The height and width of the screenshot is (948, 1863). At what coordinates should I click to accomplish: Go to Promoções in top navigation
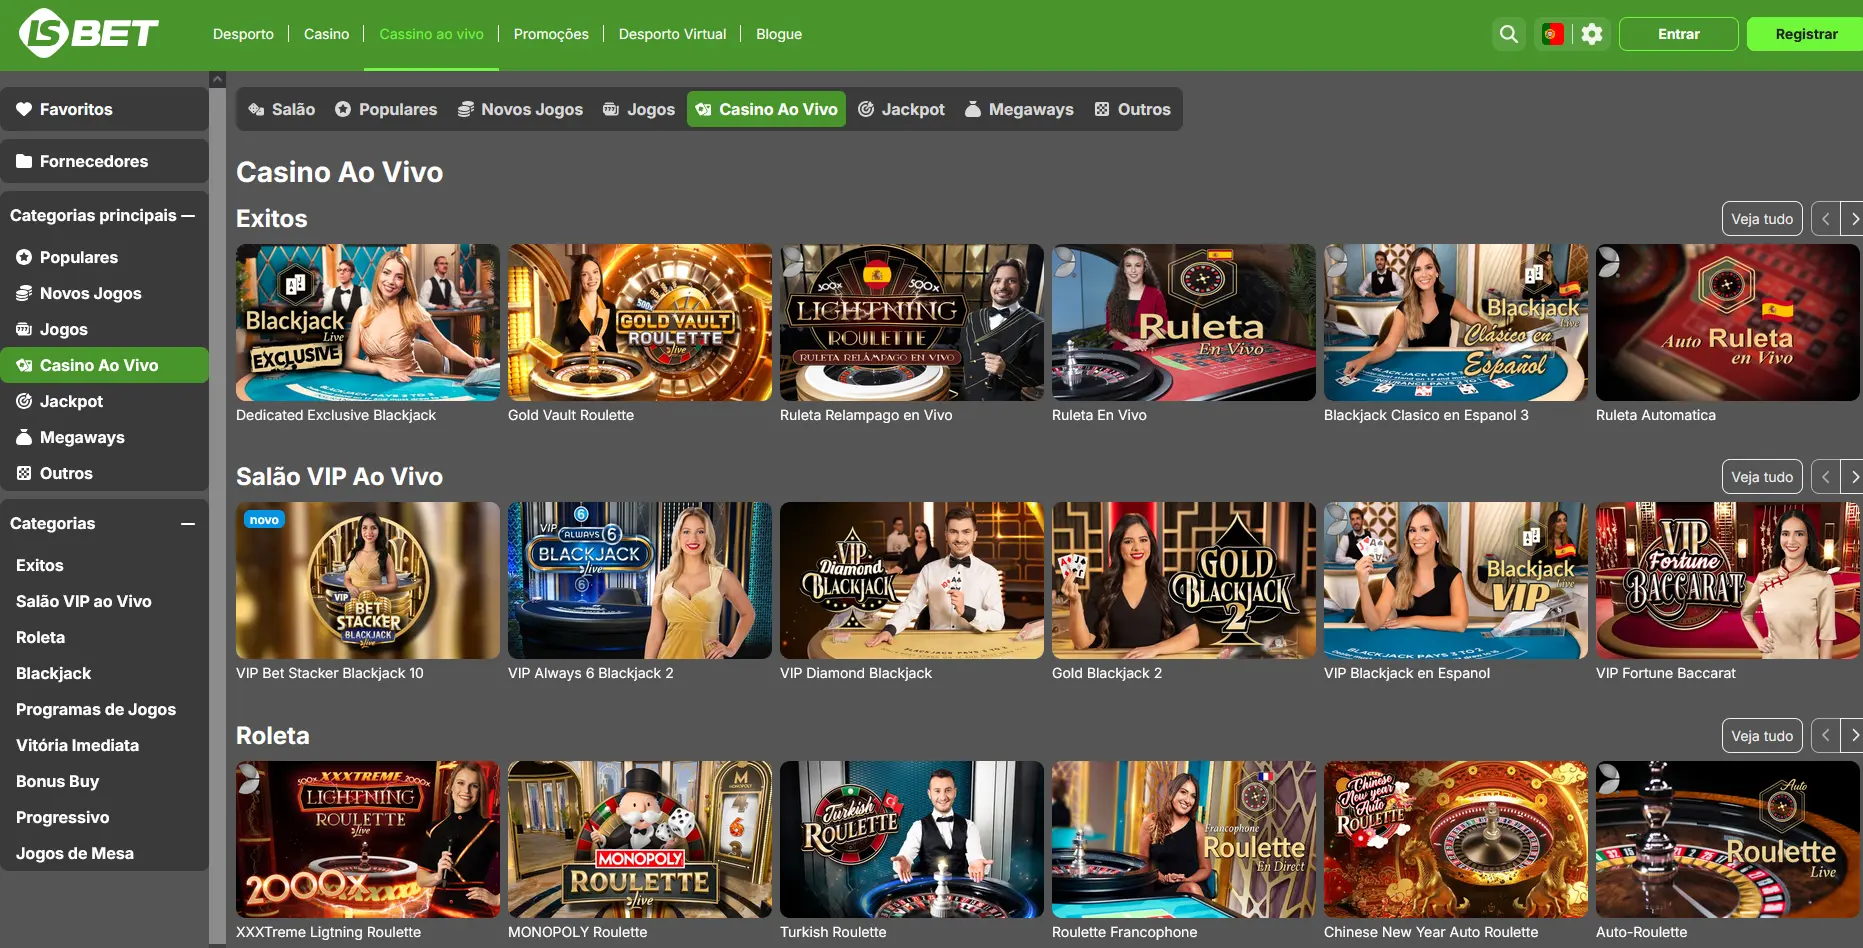coord(551,34)
